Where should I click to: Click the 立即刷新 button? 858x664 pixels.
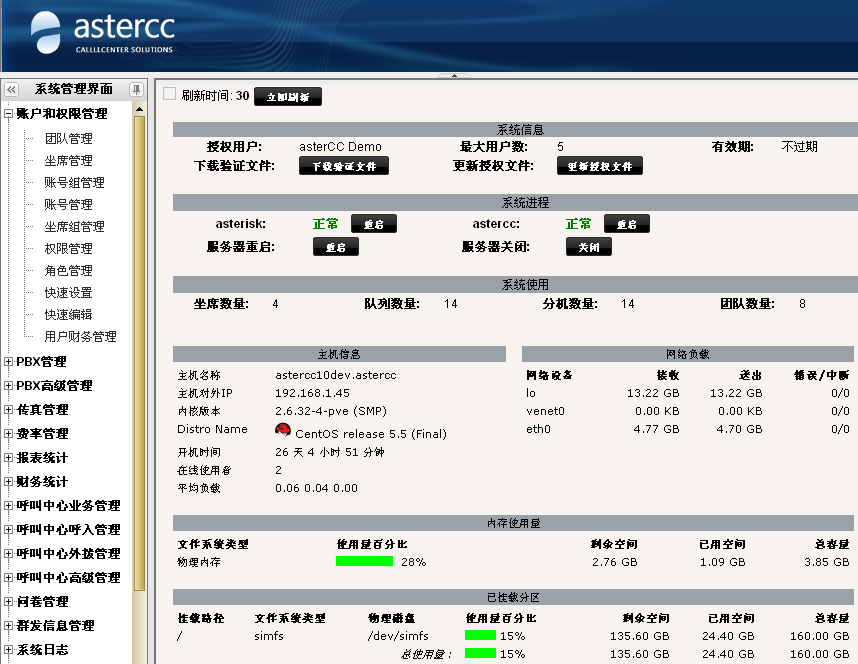(x=288, y=97)
